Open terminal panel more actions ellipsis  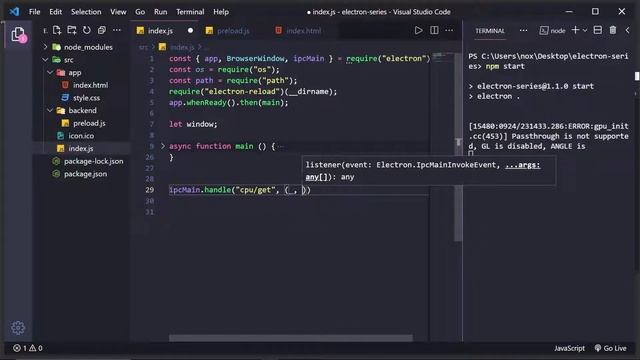click(523, 30)
